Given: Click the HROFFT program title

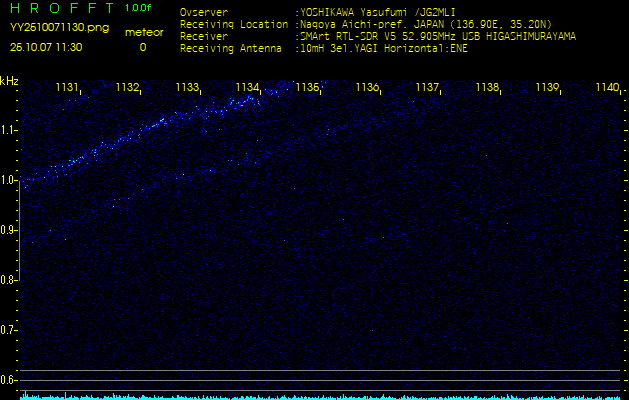Looking at the screenshot, I should [x=63, y=8].
